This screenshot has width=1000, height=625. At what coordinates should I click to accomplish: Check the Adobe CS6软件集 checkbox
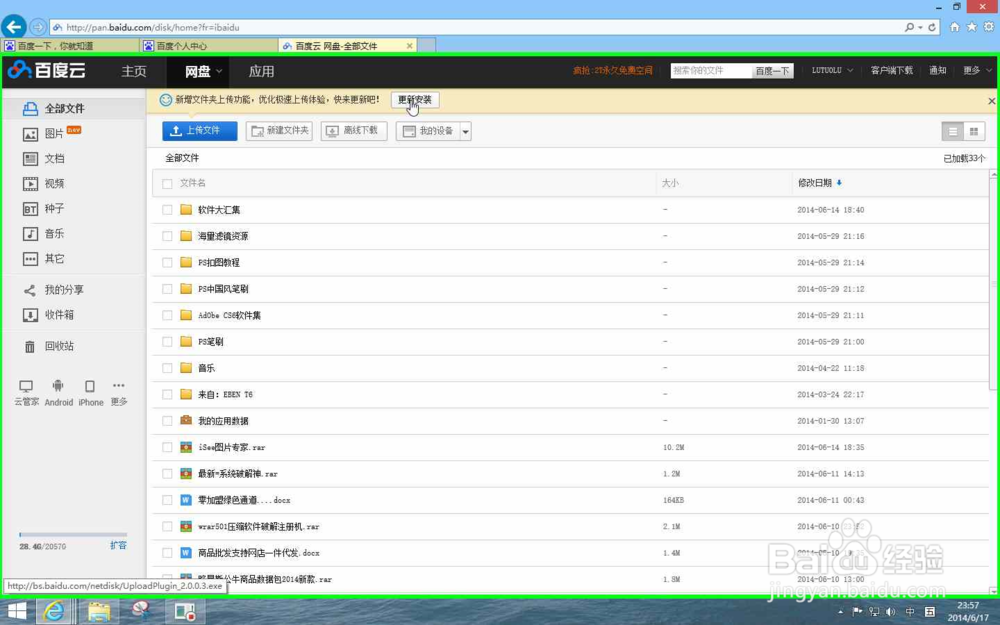coord(167,315)
